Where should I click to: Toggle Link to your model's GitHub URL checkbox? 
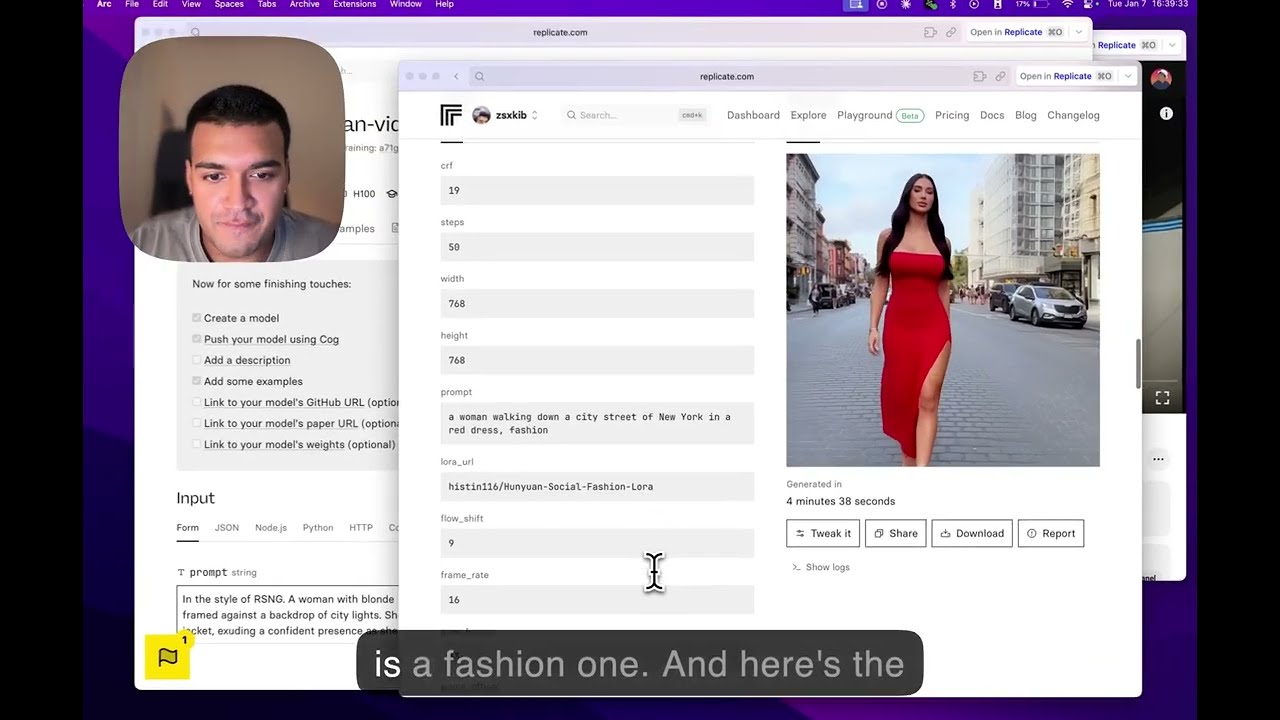coord(197,402)
